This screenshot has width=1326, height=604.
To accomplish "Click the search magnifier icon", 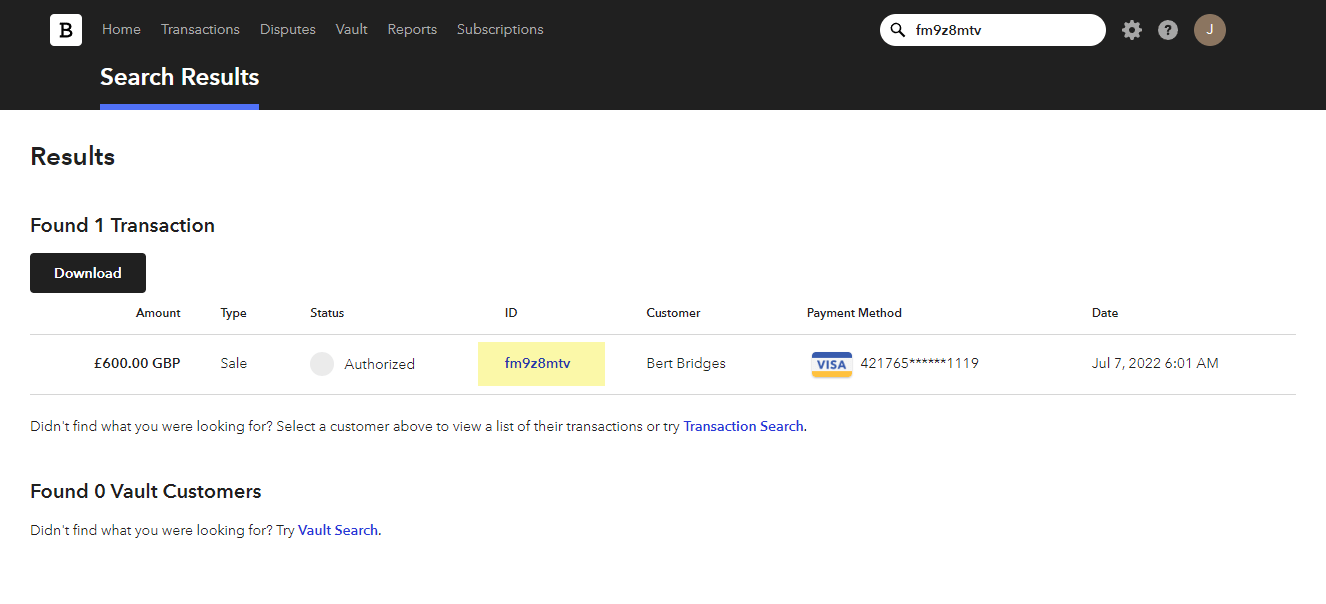I will [898, 30].
